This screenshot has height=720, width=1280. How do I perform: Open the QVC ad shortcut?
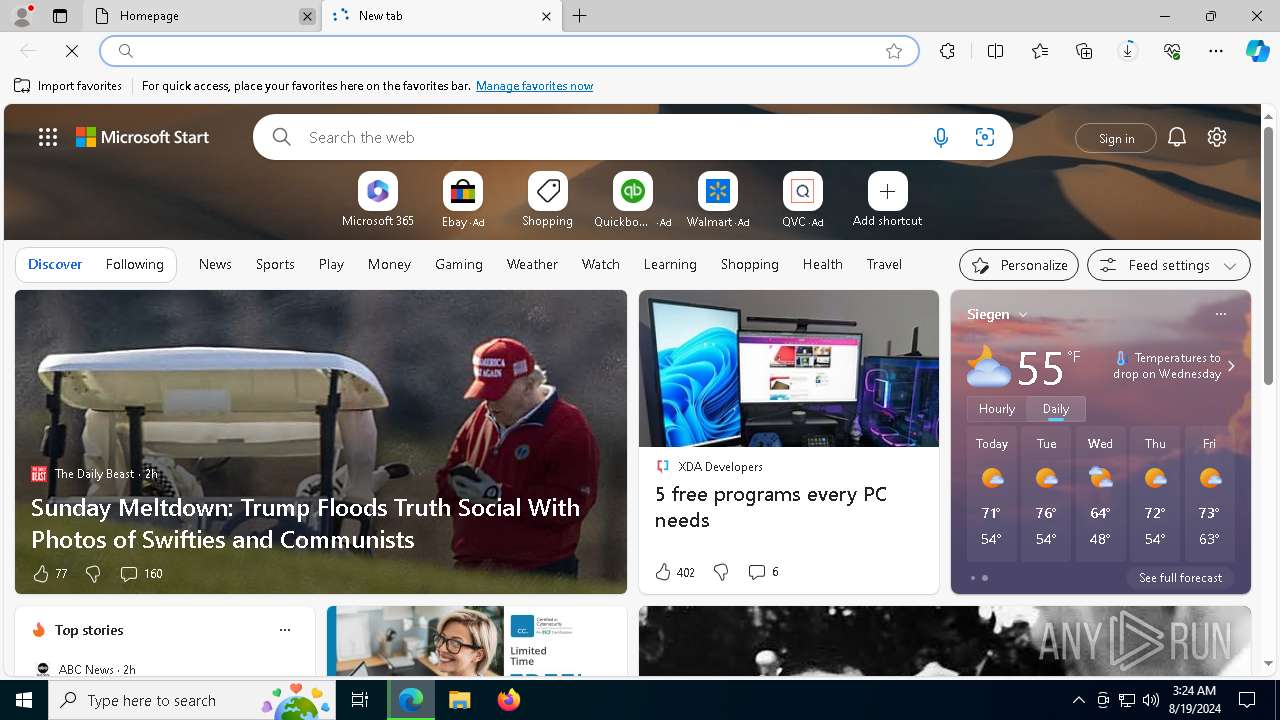pos(802,200)
